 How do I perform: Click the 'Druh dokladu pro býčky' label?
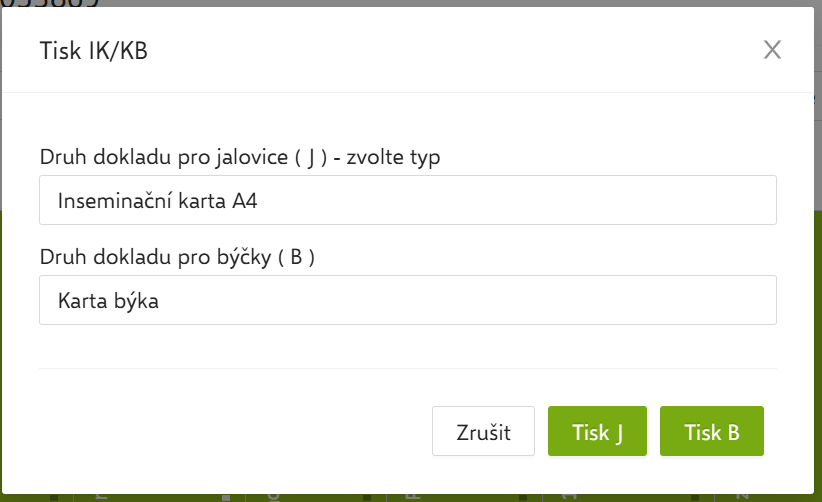177,257
